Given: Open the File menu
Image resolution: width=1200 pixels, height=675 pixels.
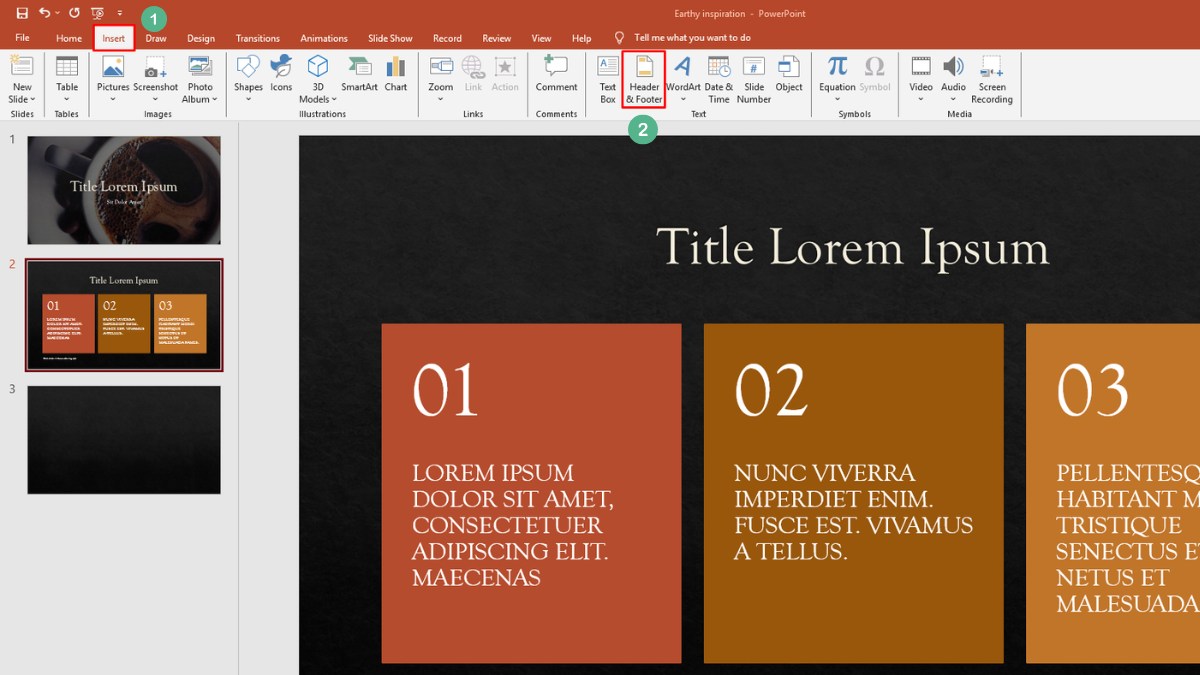Looking at the screenshot, I should click(x=22, y=38).
